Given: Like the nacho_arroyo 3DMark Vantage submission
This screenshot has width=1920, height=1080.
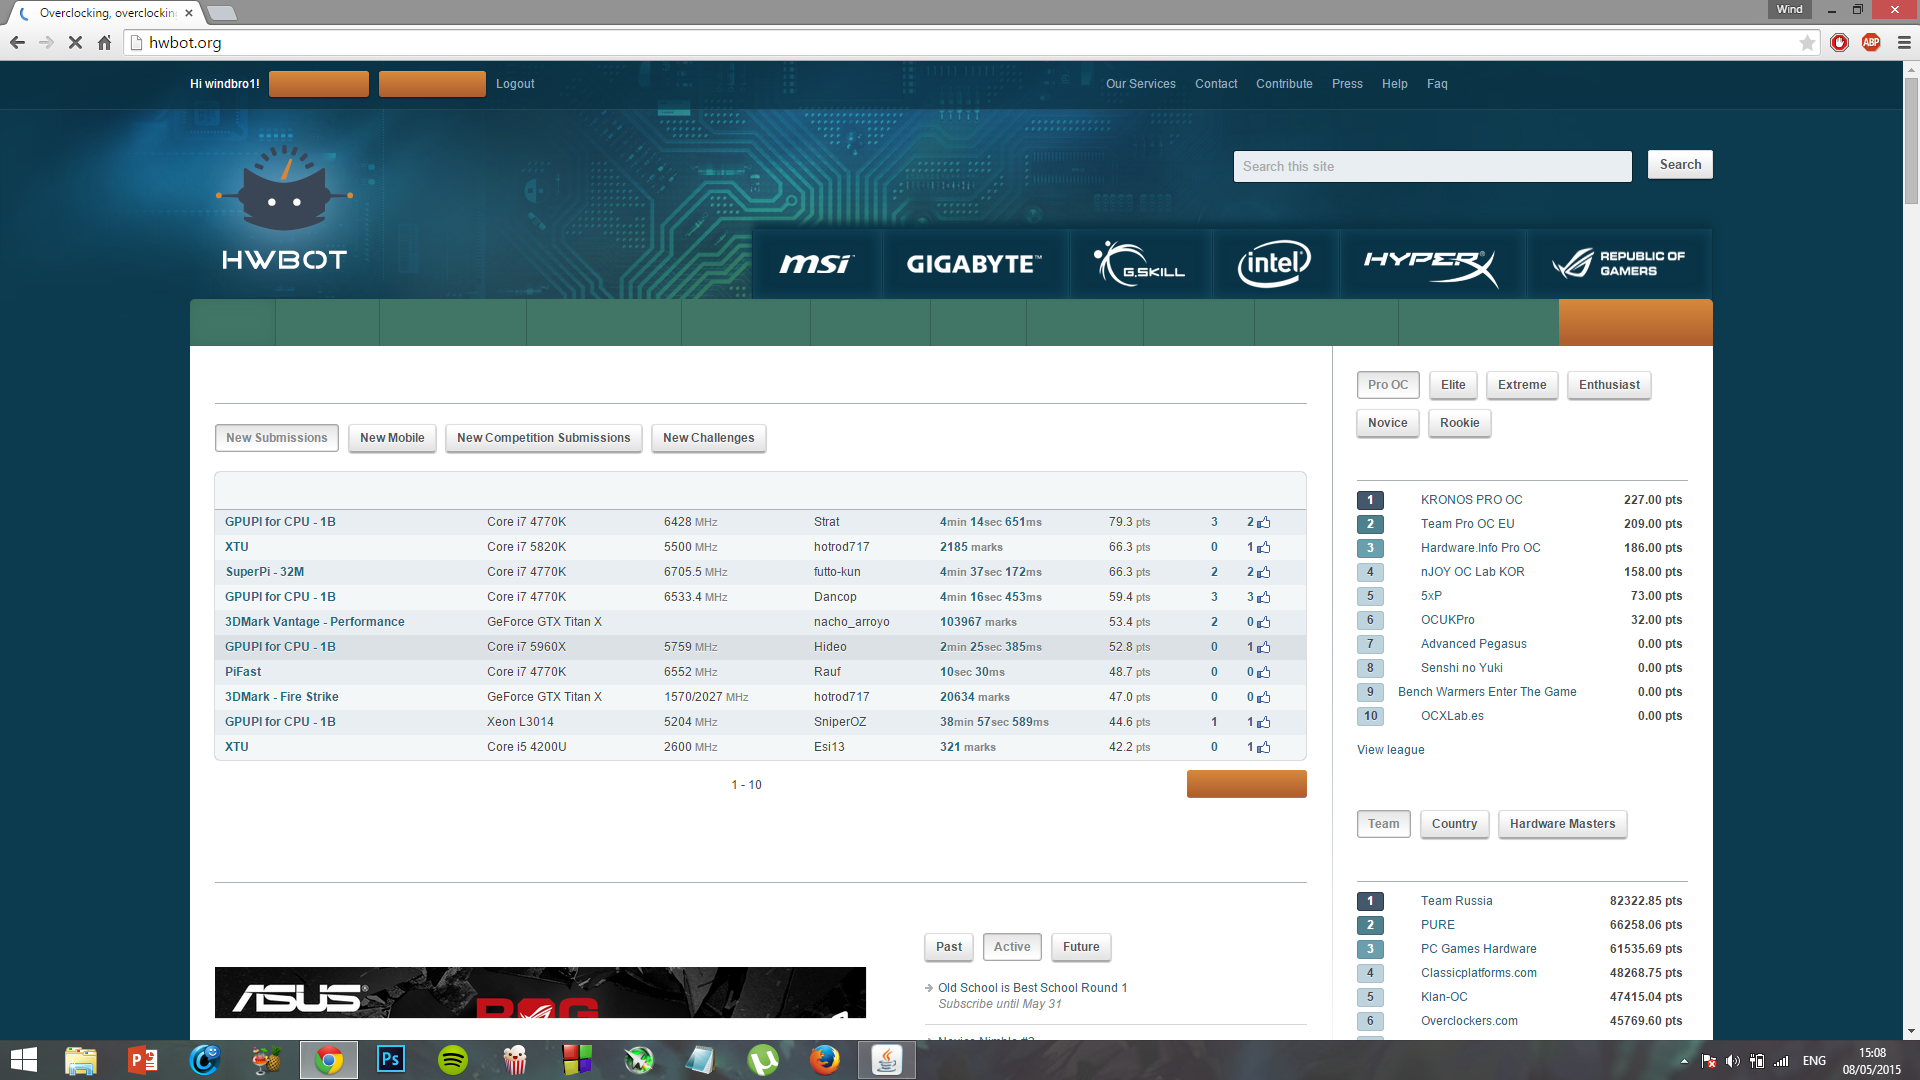Looking at the screenshot, I should coord(1264,622).
